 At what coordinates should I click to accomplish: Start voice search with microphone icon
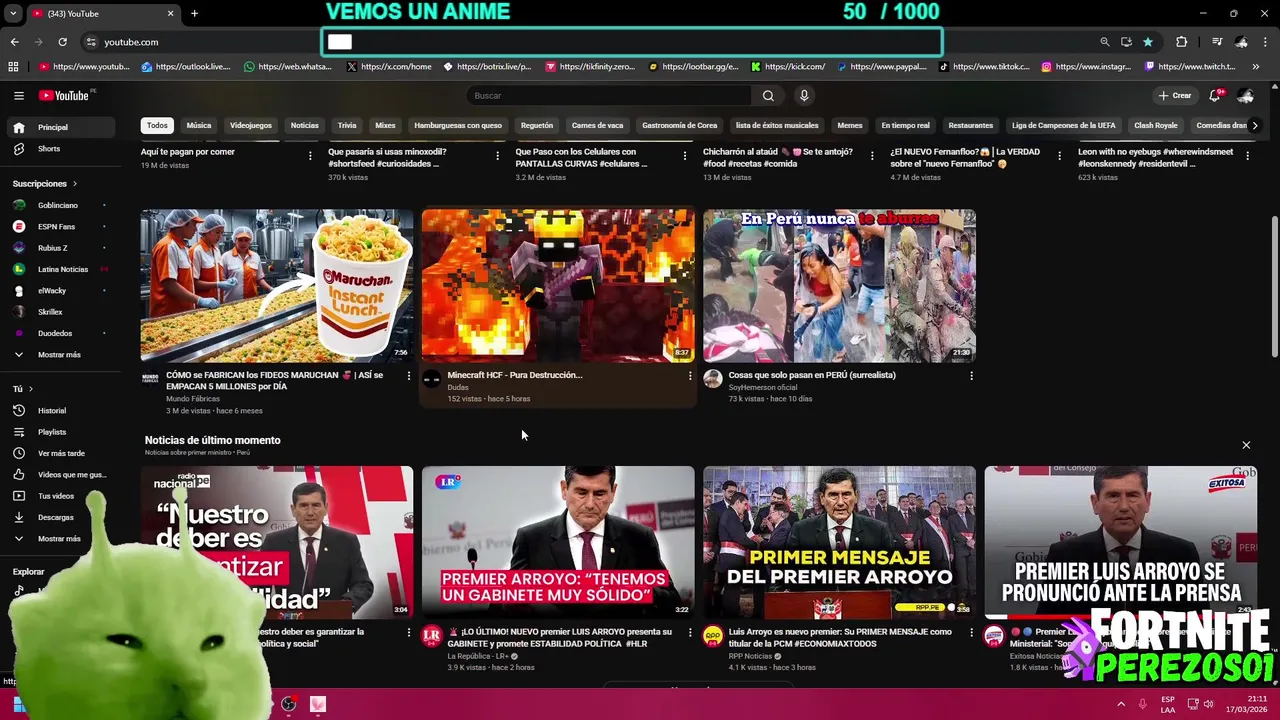tap(803, 95)
